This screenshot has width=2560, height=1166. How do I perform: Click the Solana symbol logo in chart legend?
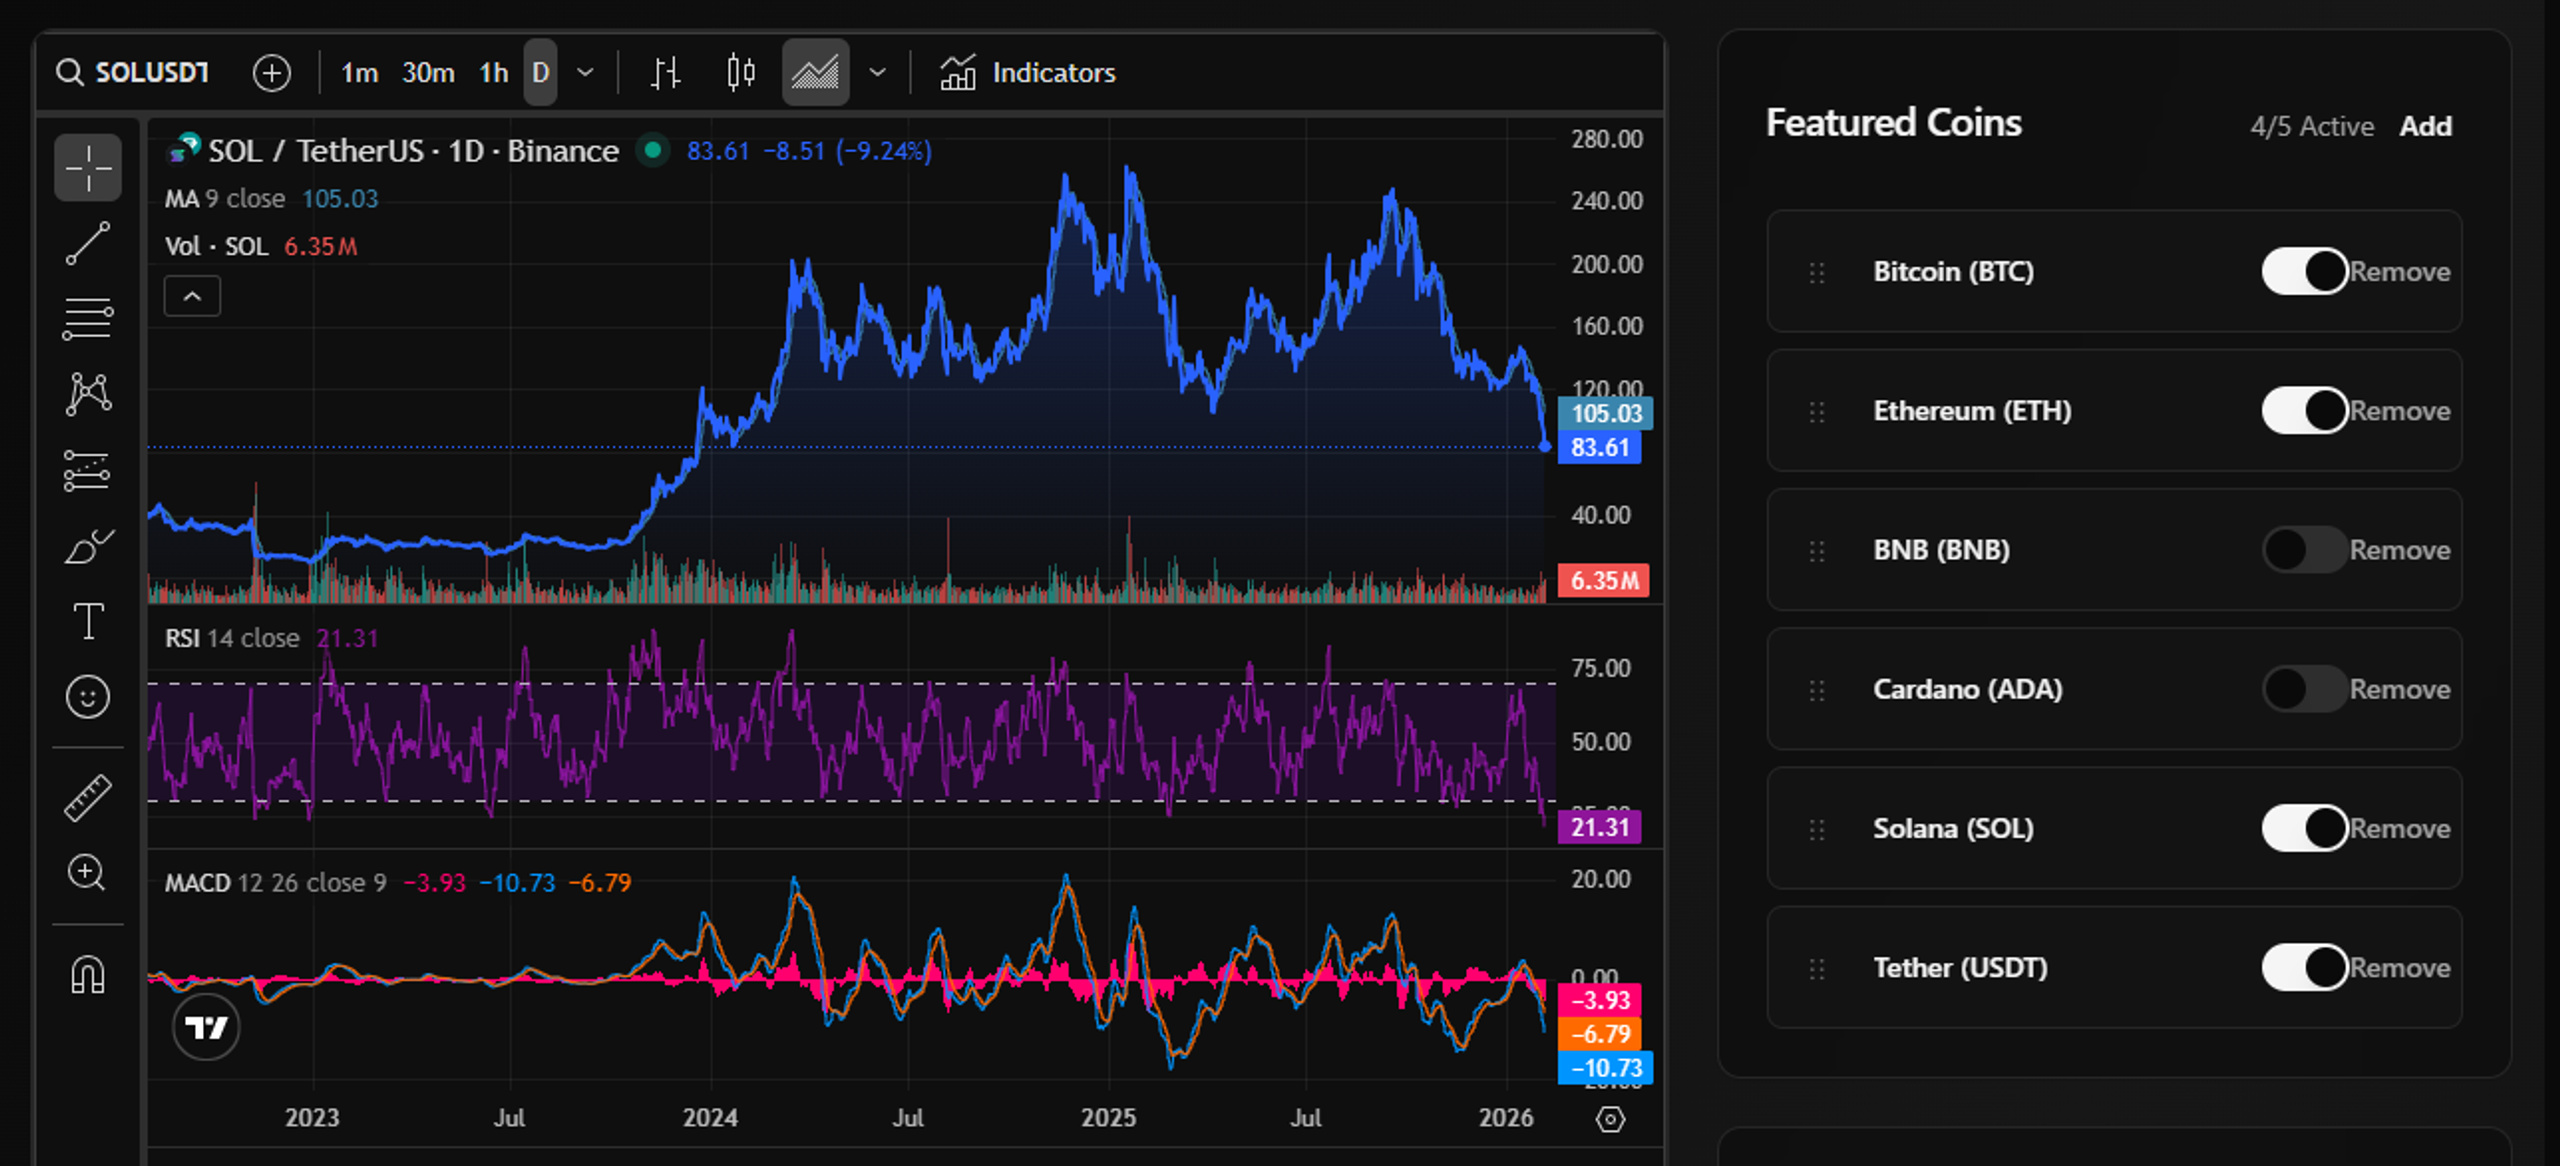[184, 149]
